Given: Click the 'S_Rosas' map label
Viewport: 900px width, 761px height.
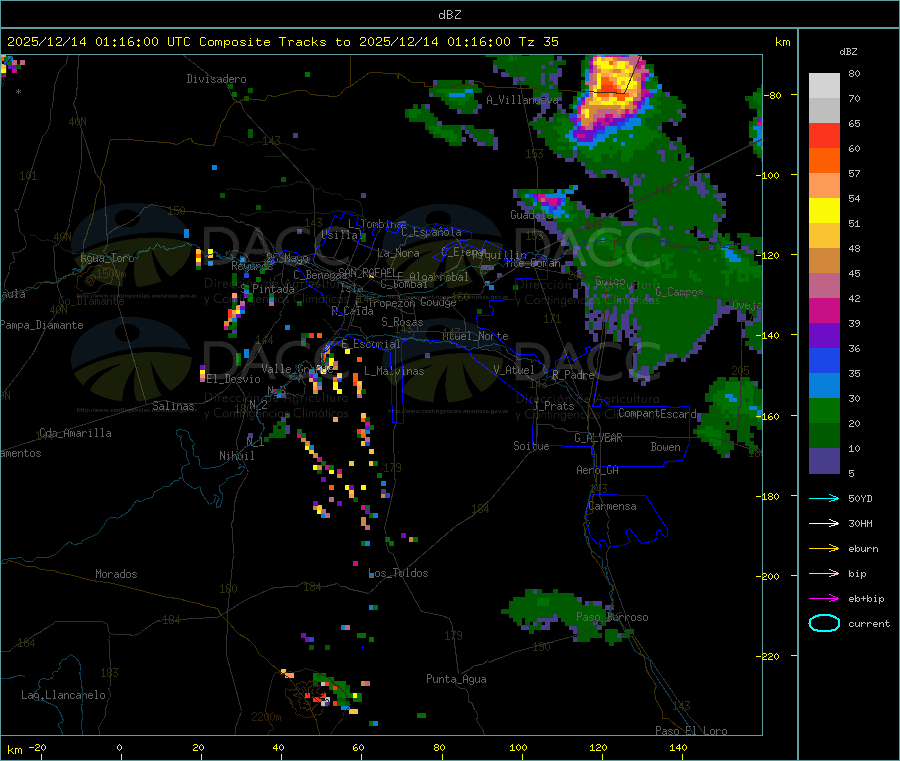Looking at the screenshot, I should click(402, 322).
